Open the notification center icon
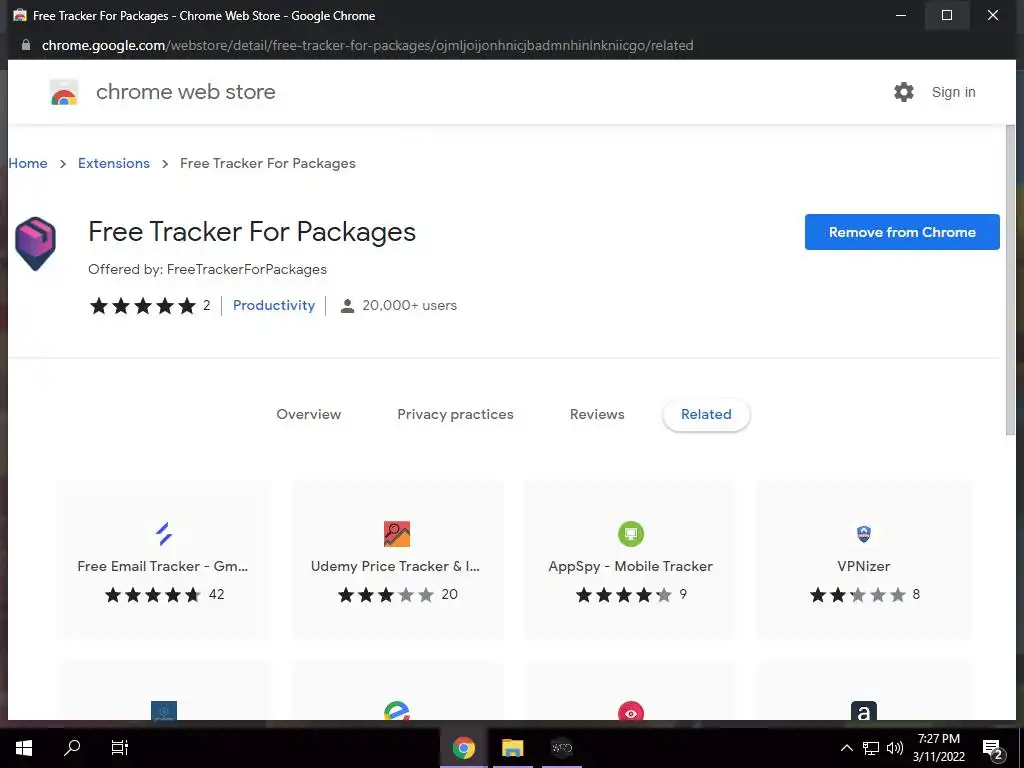 (993, 749)
